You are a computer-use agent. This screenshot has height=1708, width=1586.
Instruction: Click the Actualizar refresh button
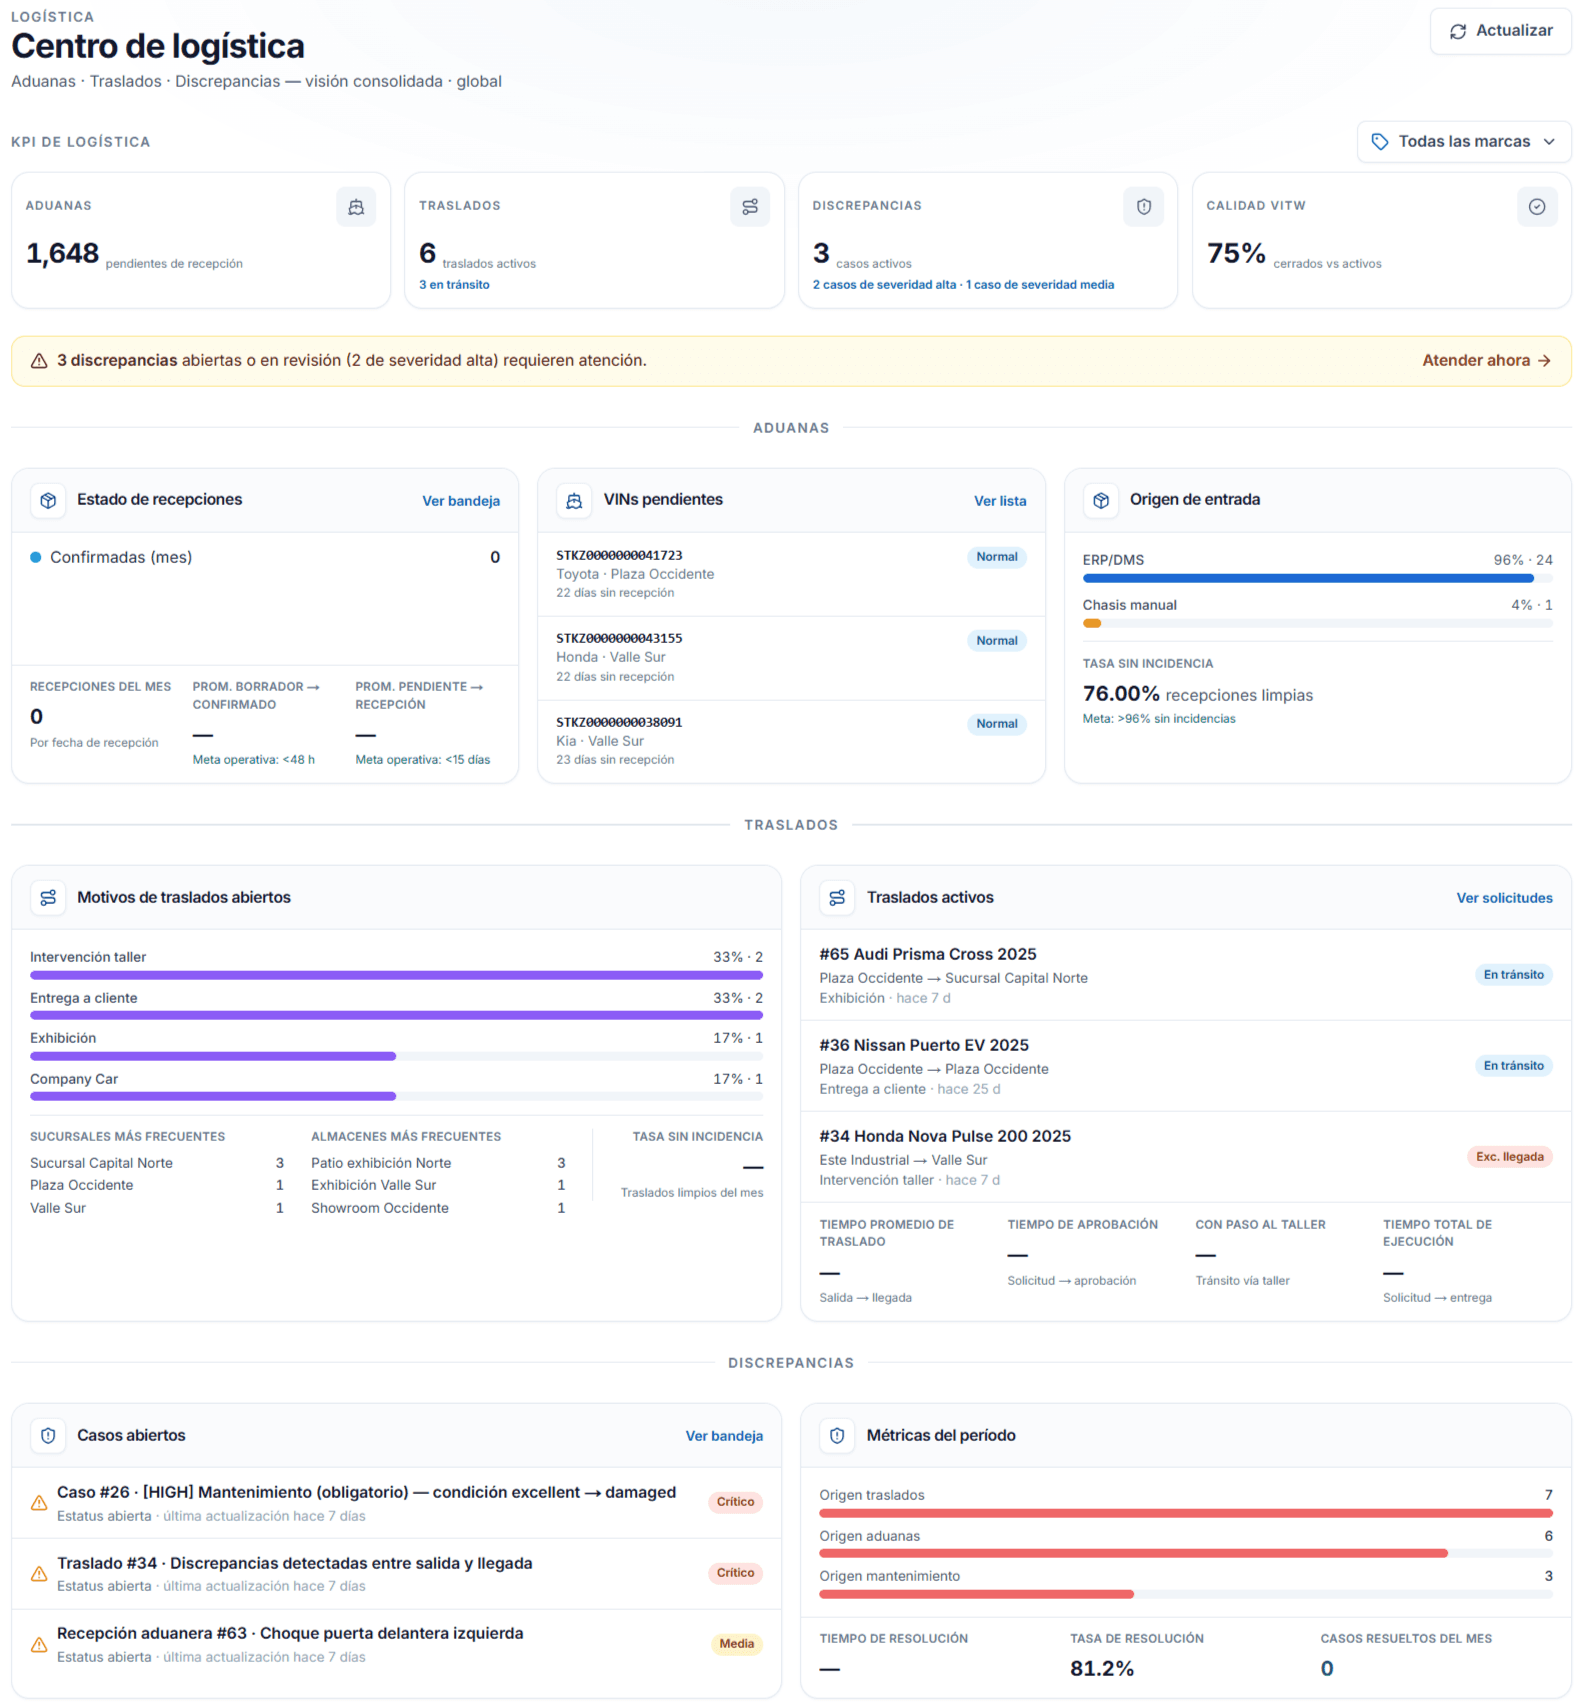coord(1500,31)
